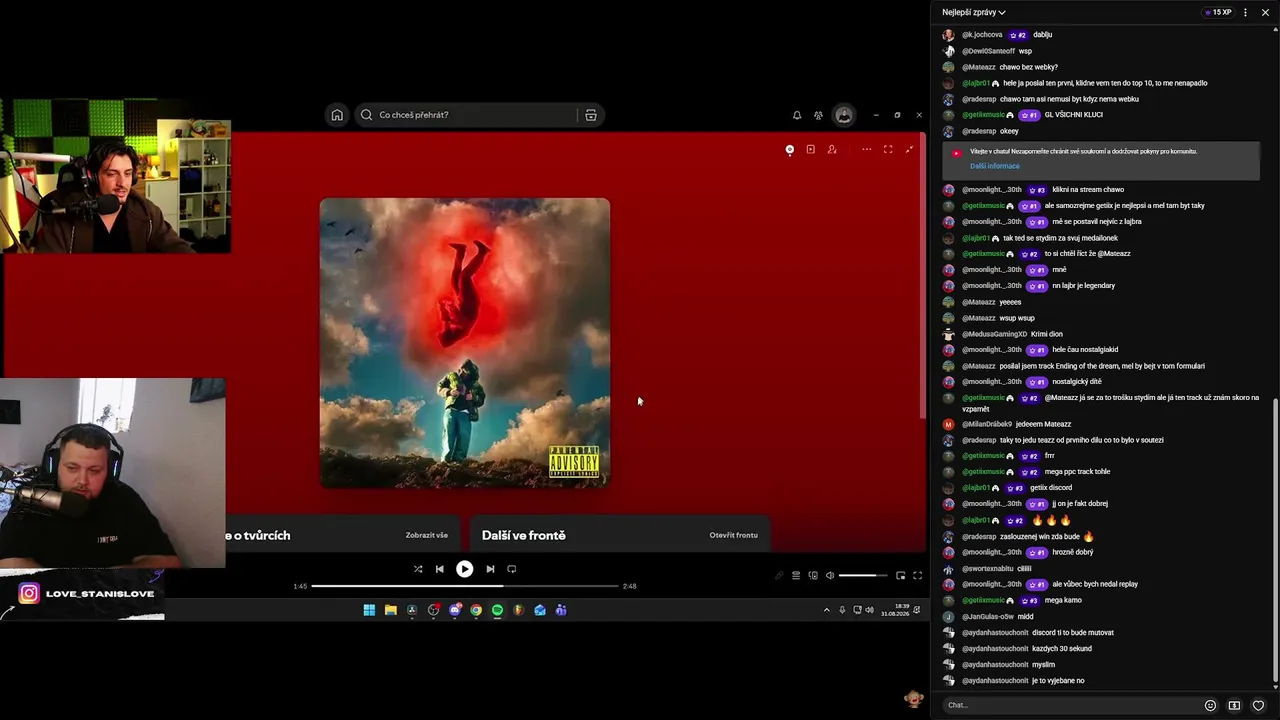The image size is (1280, 720).
Task: Skip to previous track
Action: (x=439, y=569)
